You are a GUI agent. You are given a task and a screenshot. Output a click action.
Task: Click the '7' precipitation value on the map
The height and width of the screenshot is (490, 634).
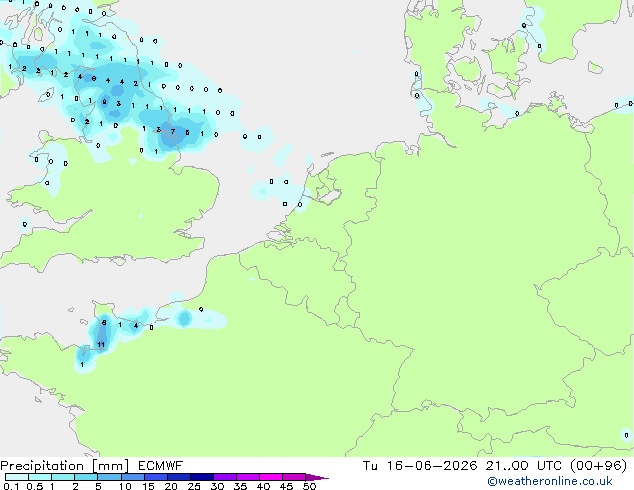[x=173, y=131]
